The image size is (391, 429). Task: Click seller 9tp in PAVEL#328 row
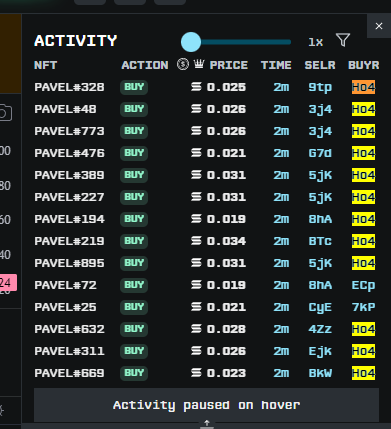pos(320,87)
